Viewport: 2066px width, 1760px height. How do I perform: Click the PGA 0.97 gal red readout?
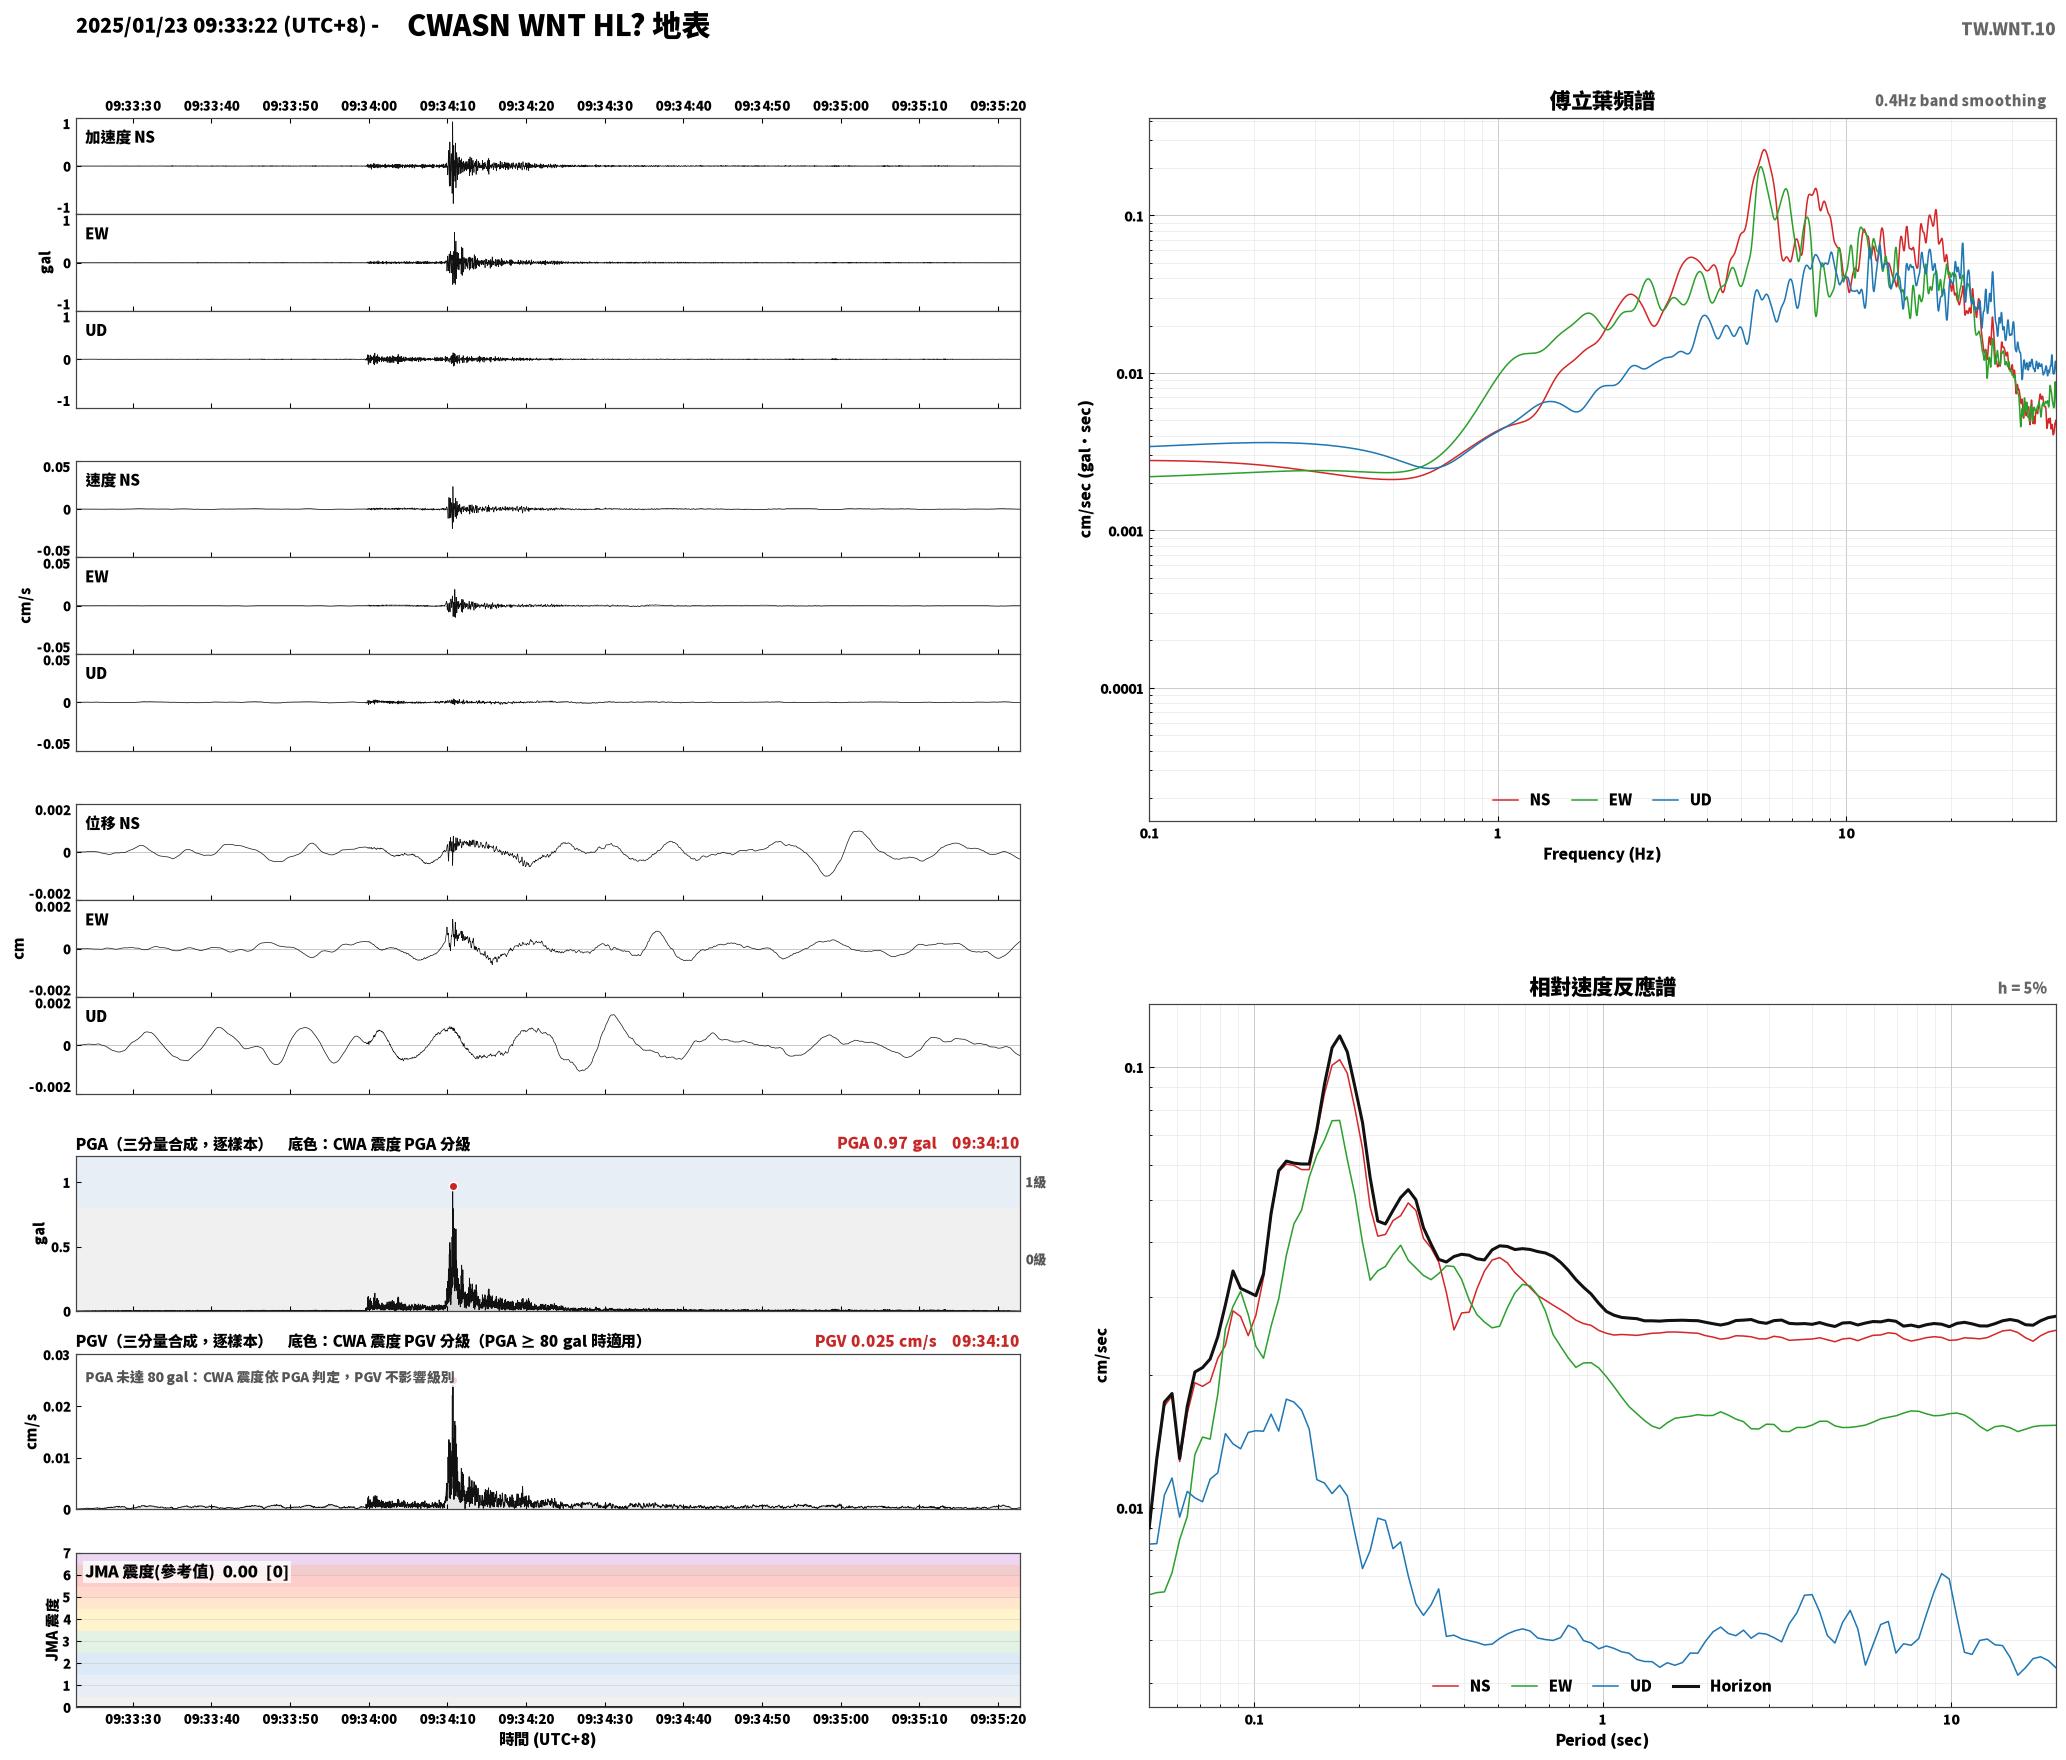tap(887, 1143)
